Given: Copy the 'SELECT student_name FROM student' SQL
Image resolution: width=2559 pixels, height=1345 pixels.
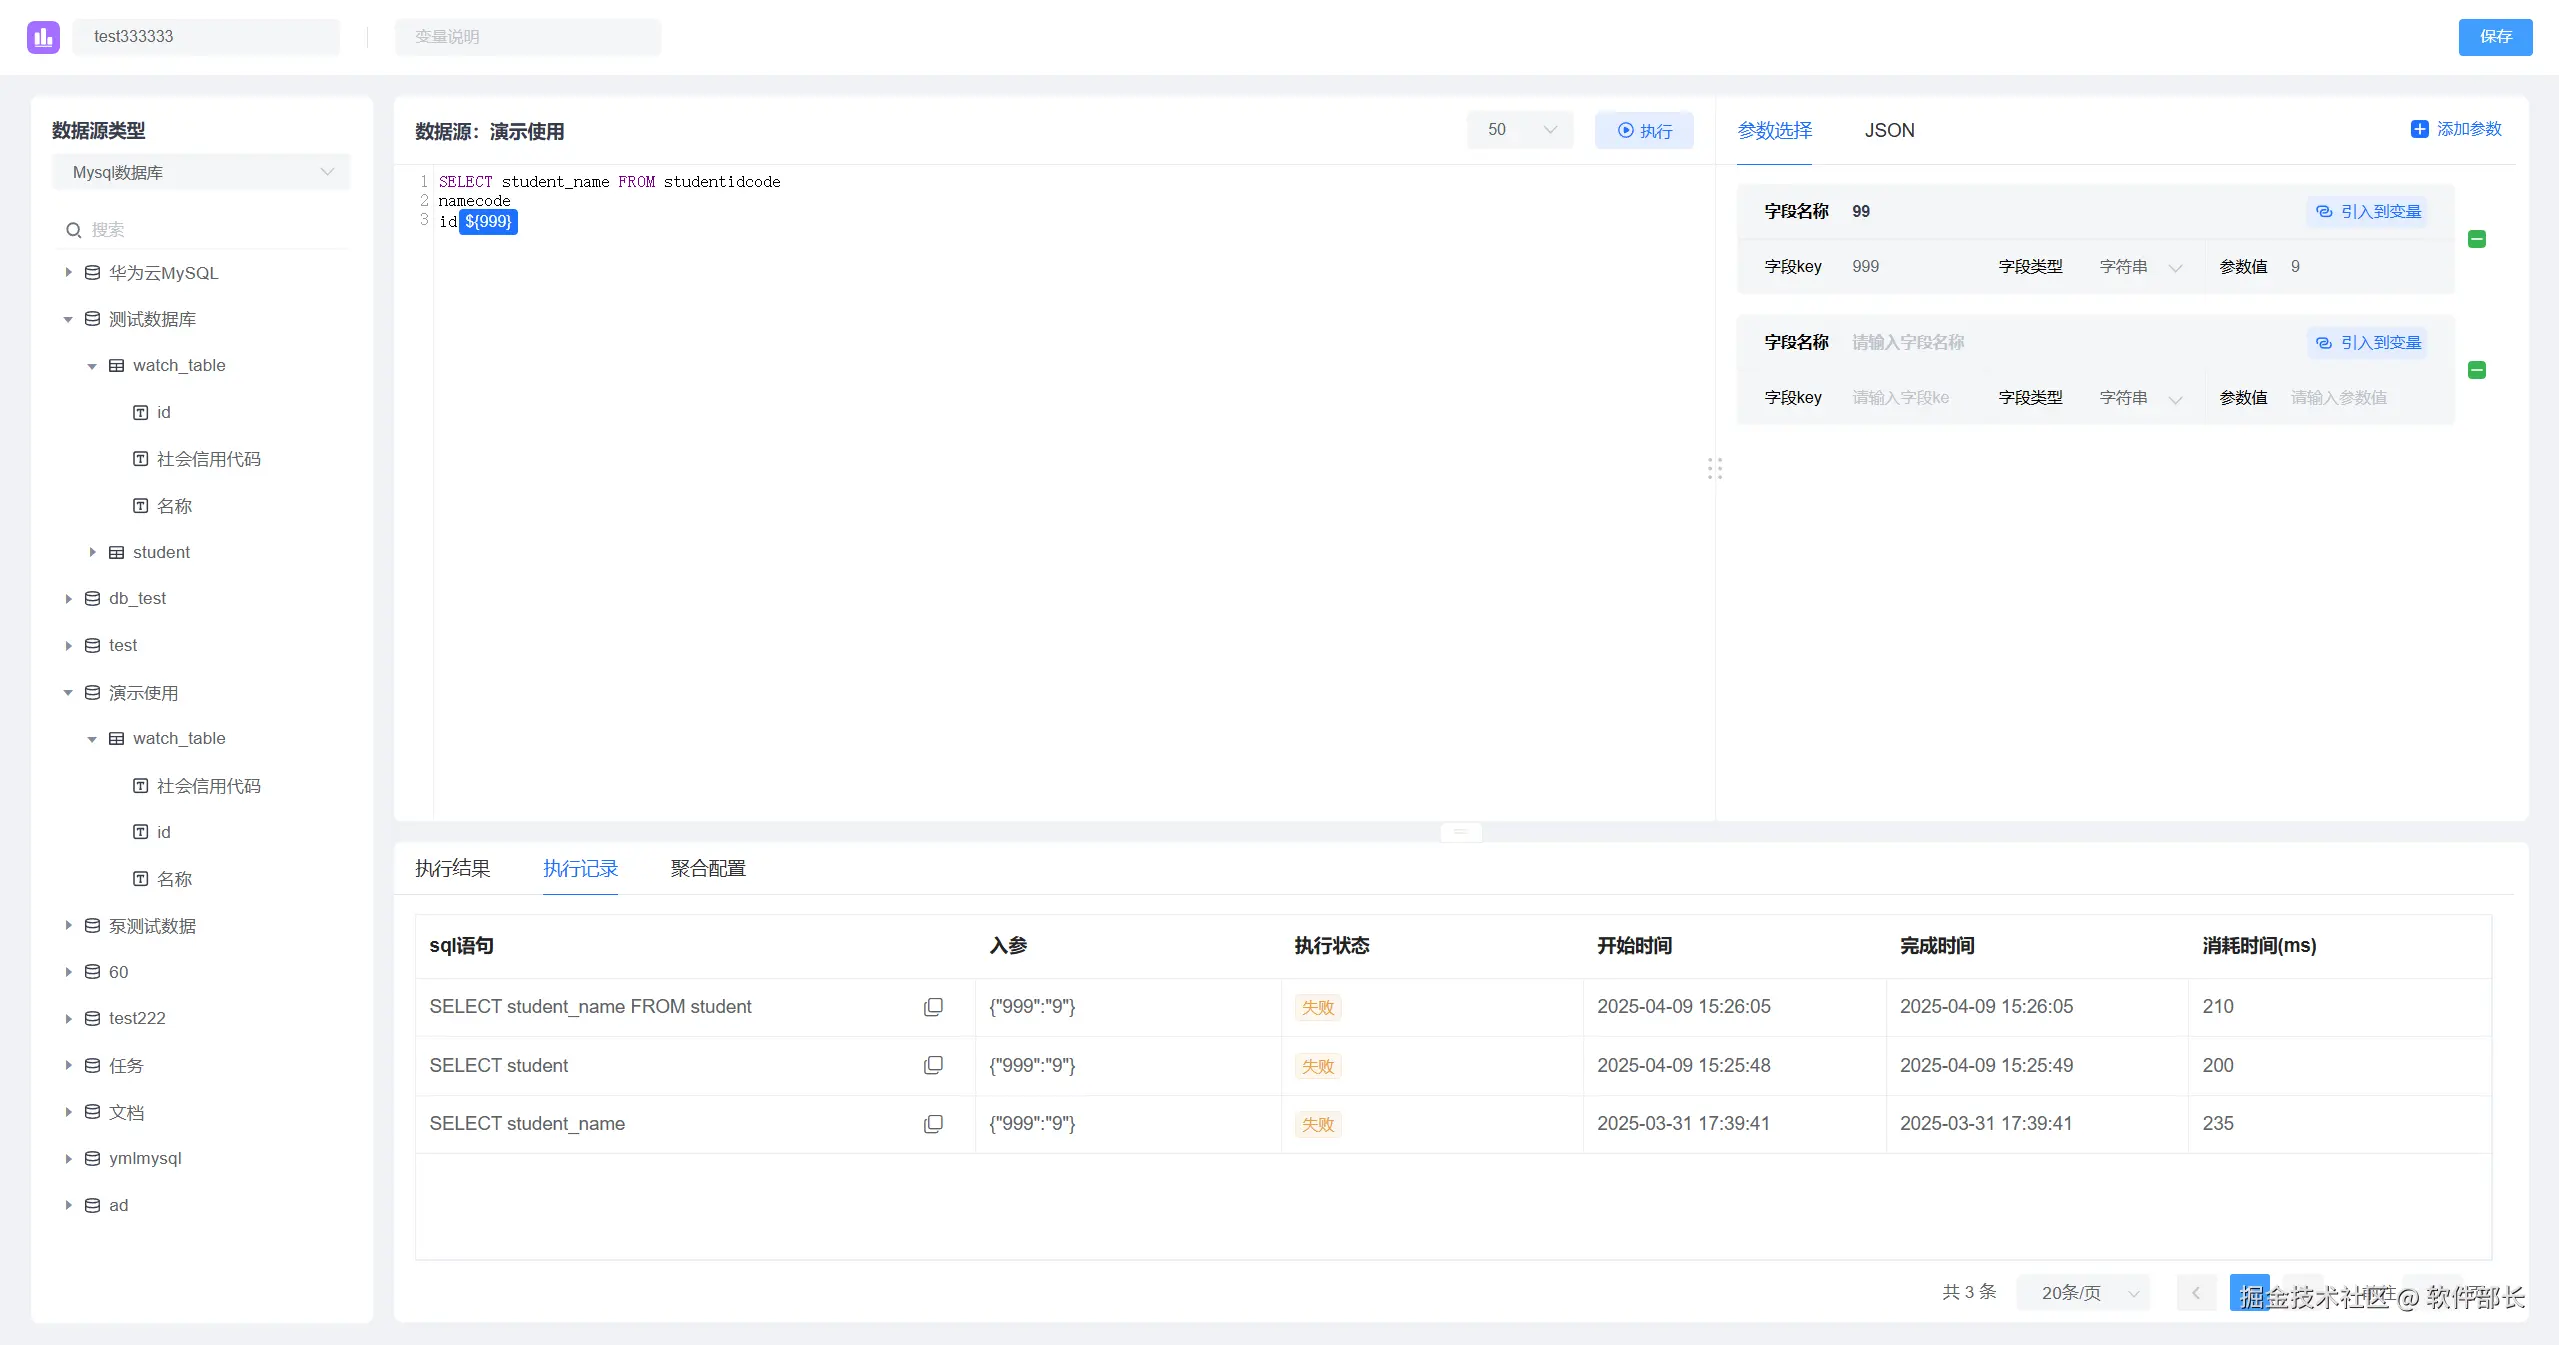Looking at the screenshot, I should tap(932, 1007).
